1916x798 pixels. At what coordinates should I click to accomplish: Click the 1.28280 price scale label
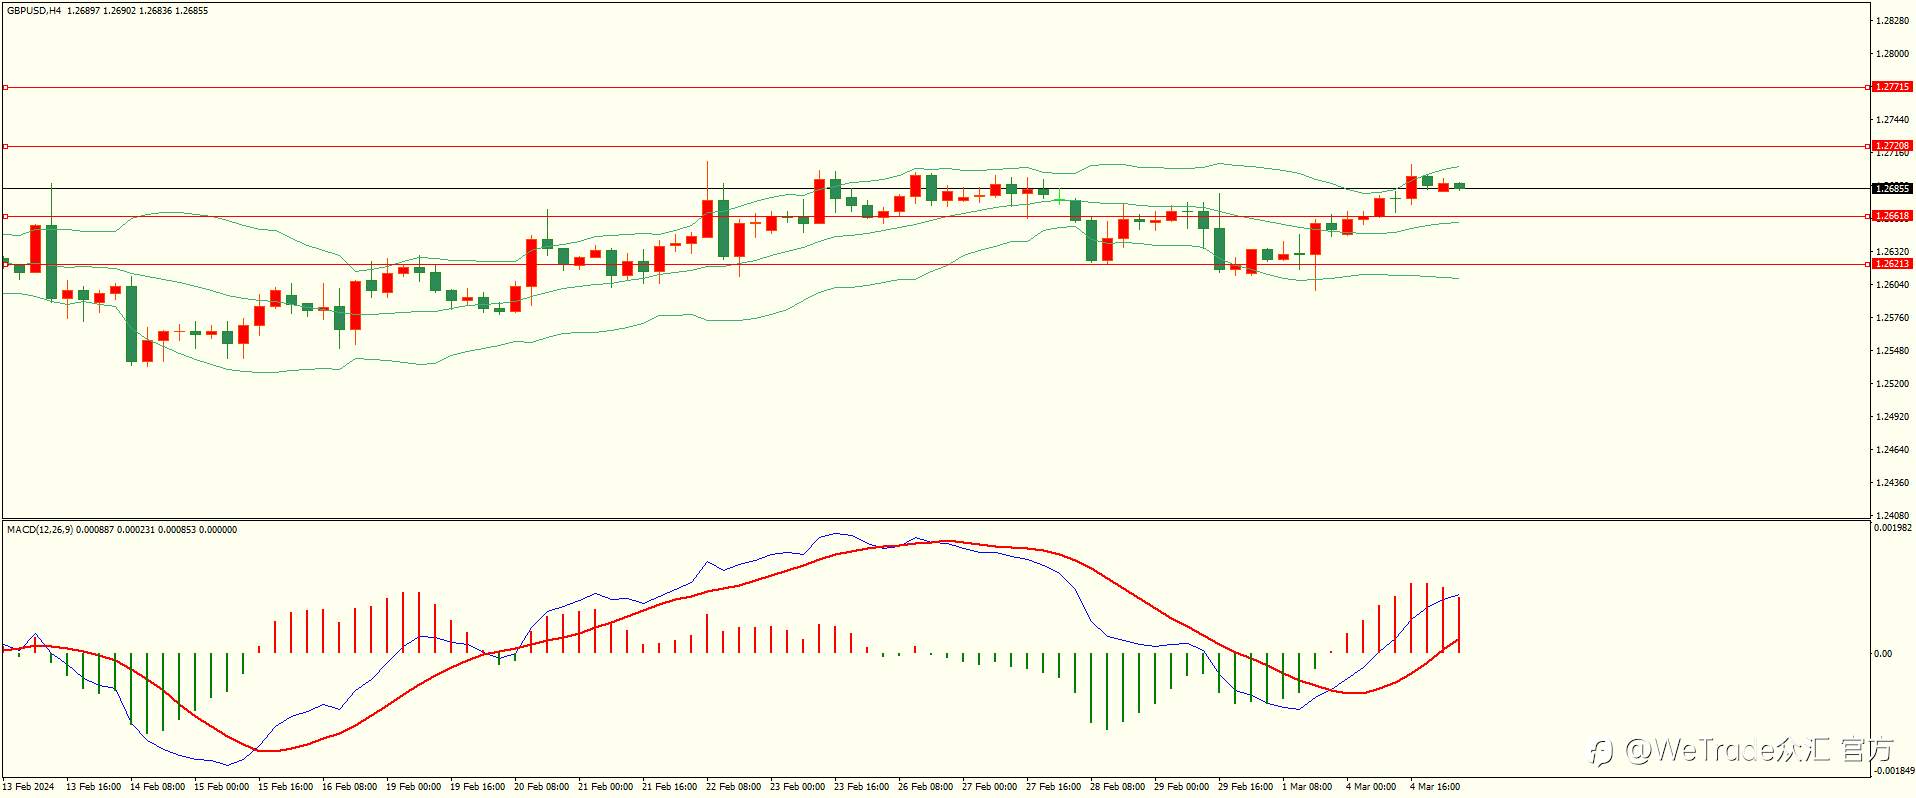point(1893,21)
